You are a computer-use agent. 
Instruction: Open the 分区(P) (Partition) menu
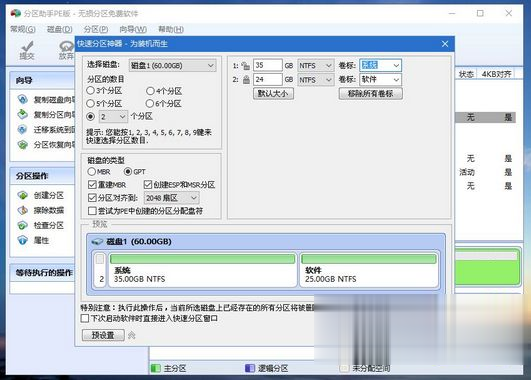[96, 29]
